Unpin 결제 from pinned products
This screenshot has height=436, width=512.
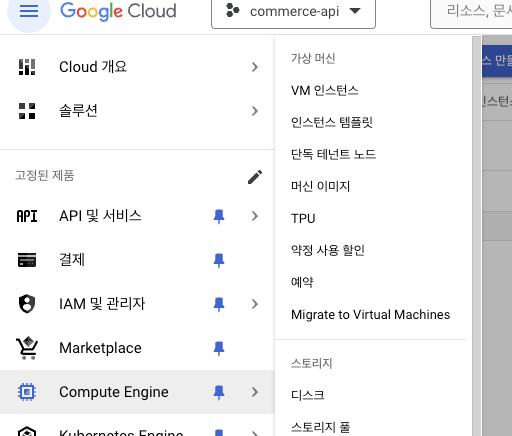pos(219,260)
